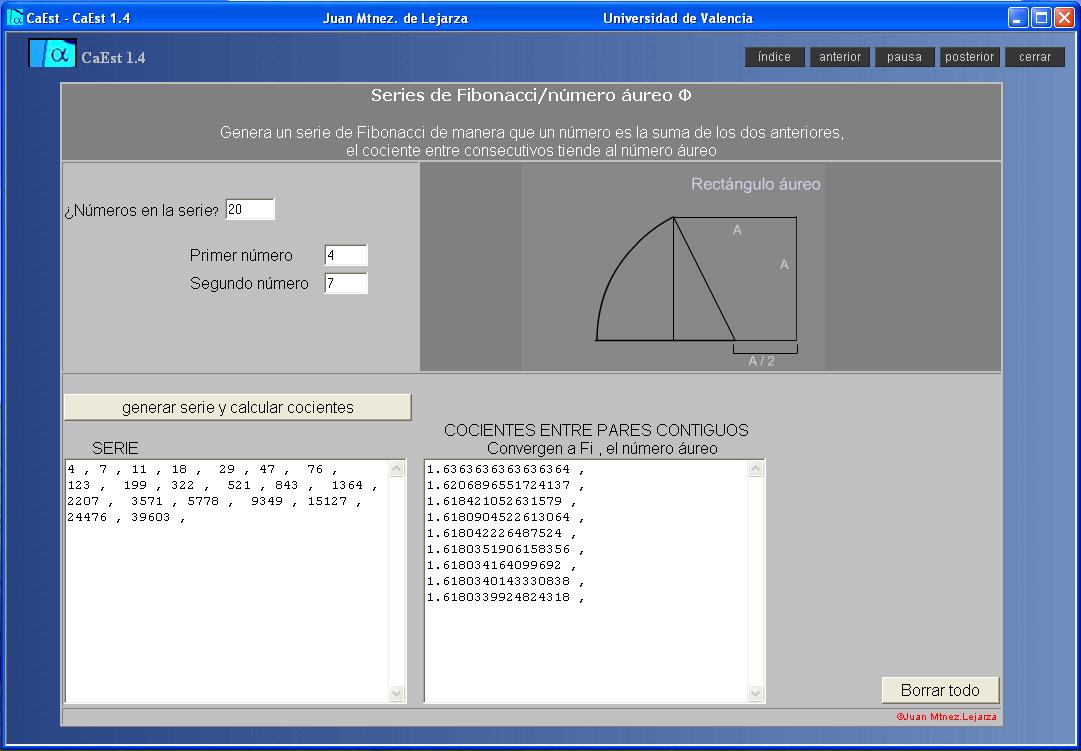Viewport: 1081px width, 751px height.
Task: Click the 'Rectángulo áureo' label
Action: [x=756, y=184]
